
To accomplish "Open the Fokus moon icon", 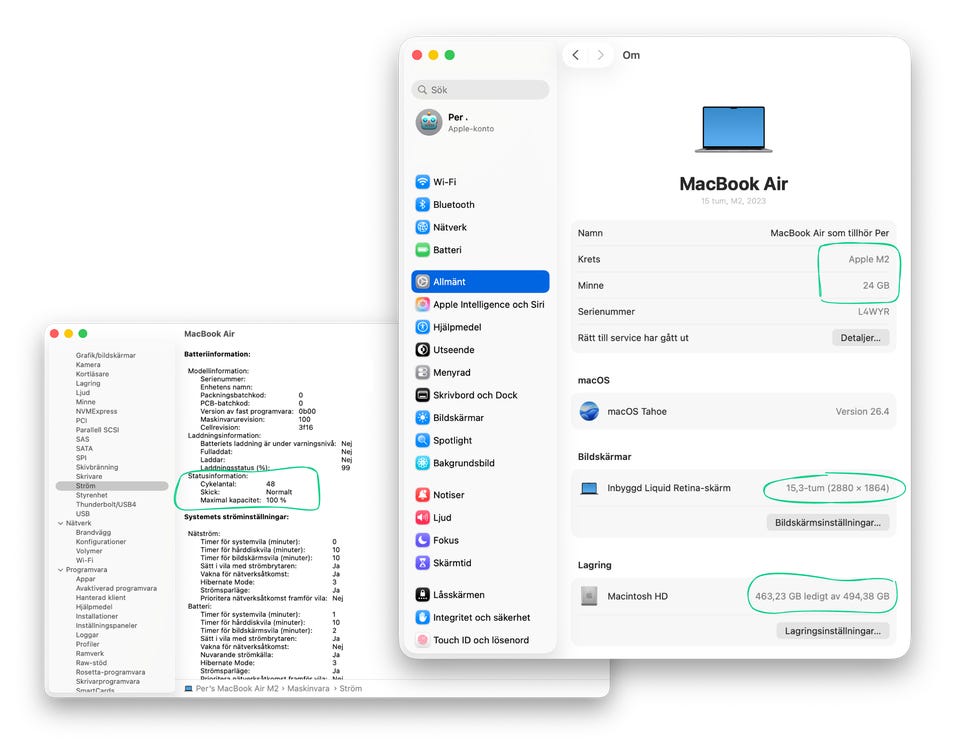I will 422,540.
